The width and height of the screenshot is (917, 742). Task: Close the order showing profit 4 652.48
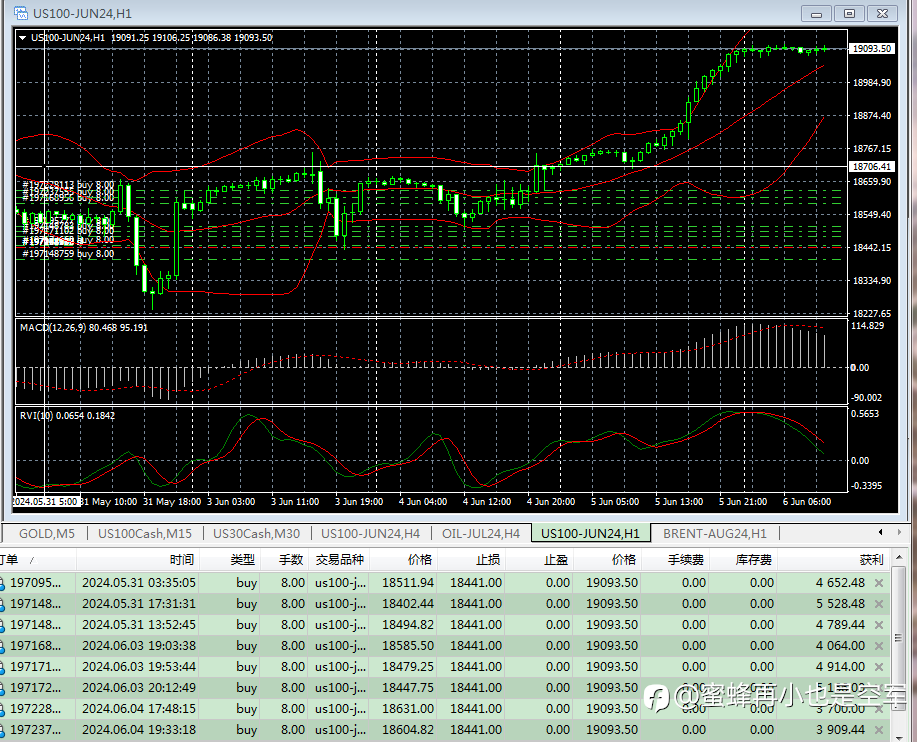click(x=879, y=583)
